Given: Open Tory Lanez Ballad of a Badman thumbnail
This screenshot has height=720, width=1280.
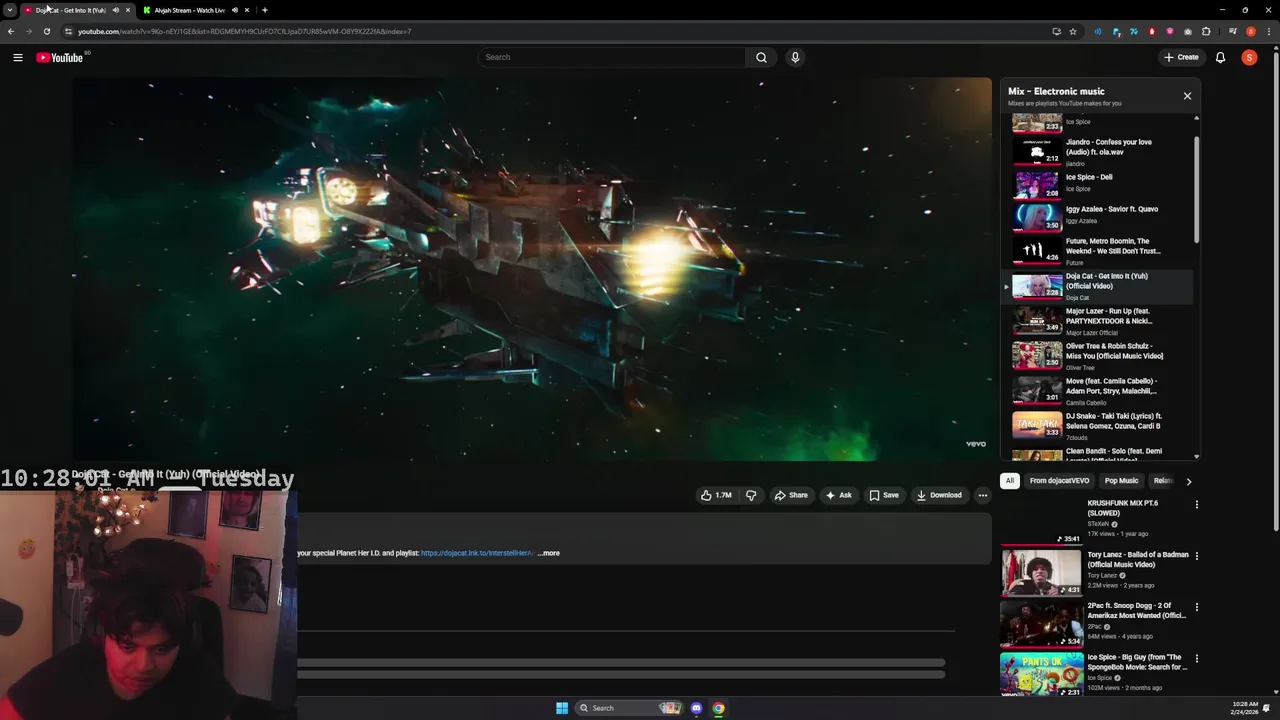Looking at the screenshot, I should tap(1041, 572).
